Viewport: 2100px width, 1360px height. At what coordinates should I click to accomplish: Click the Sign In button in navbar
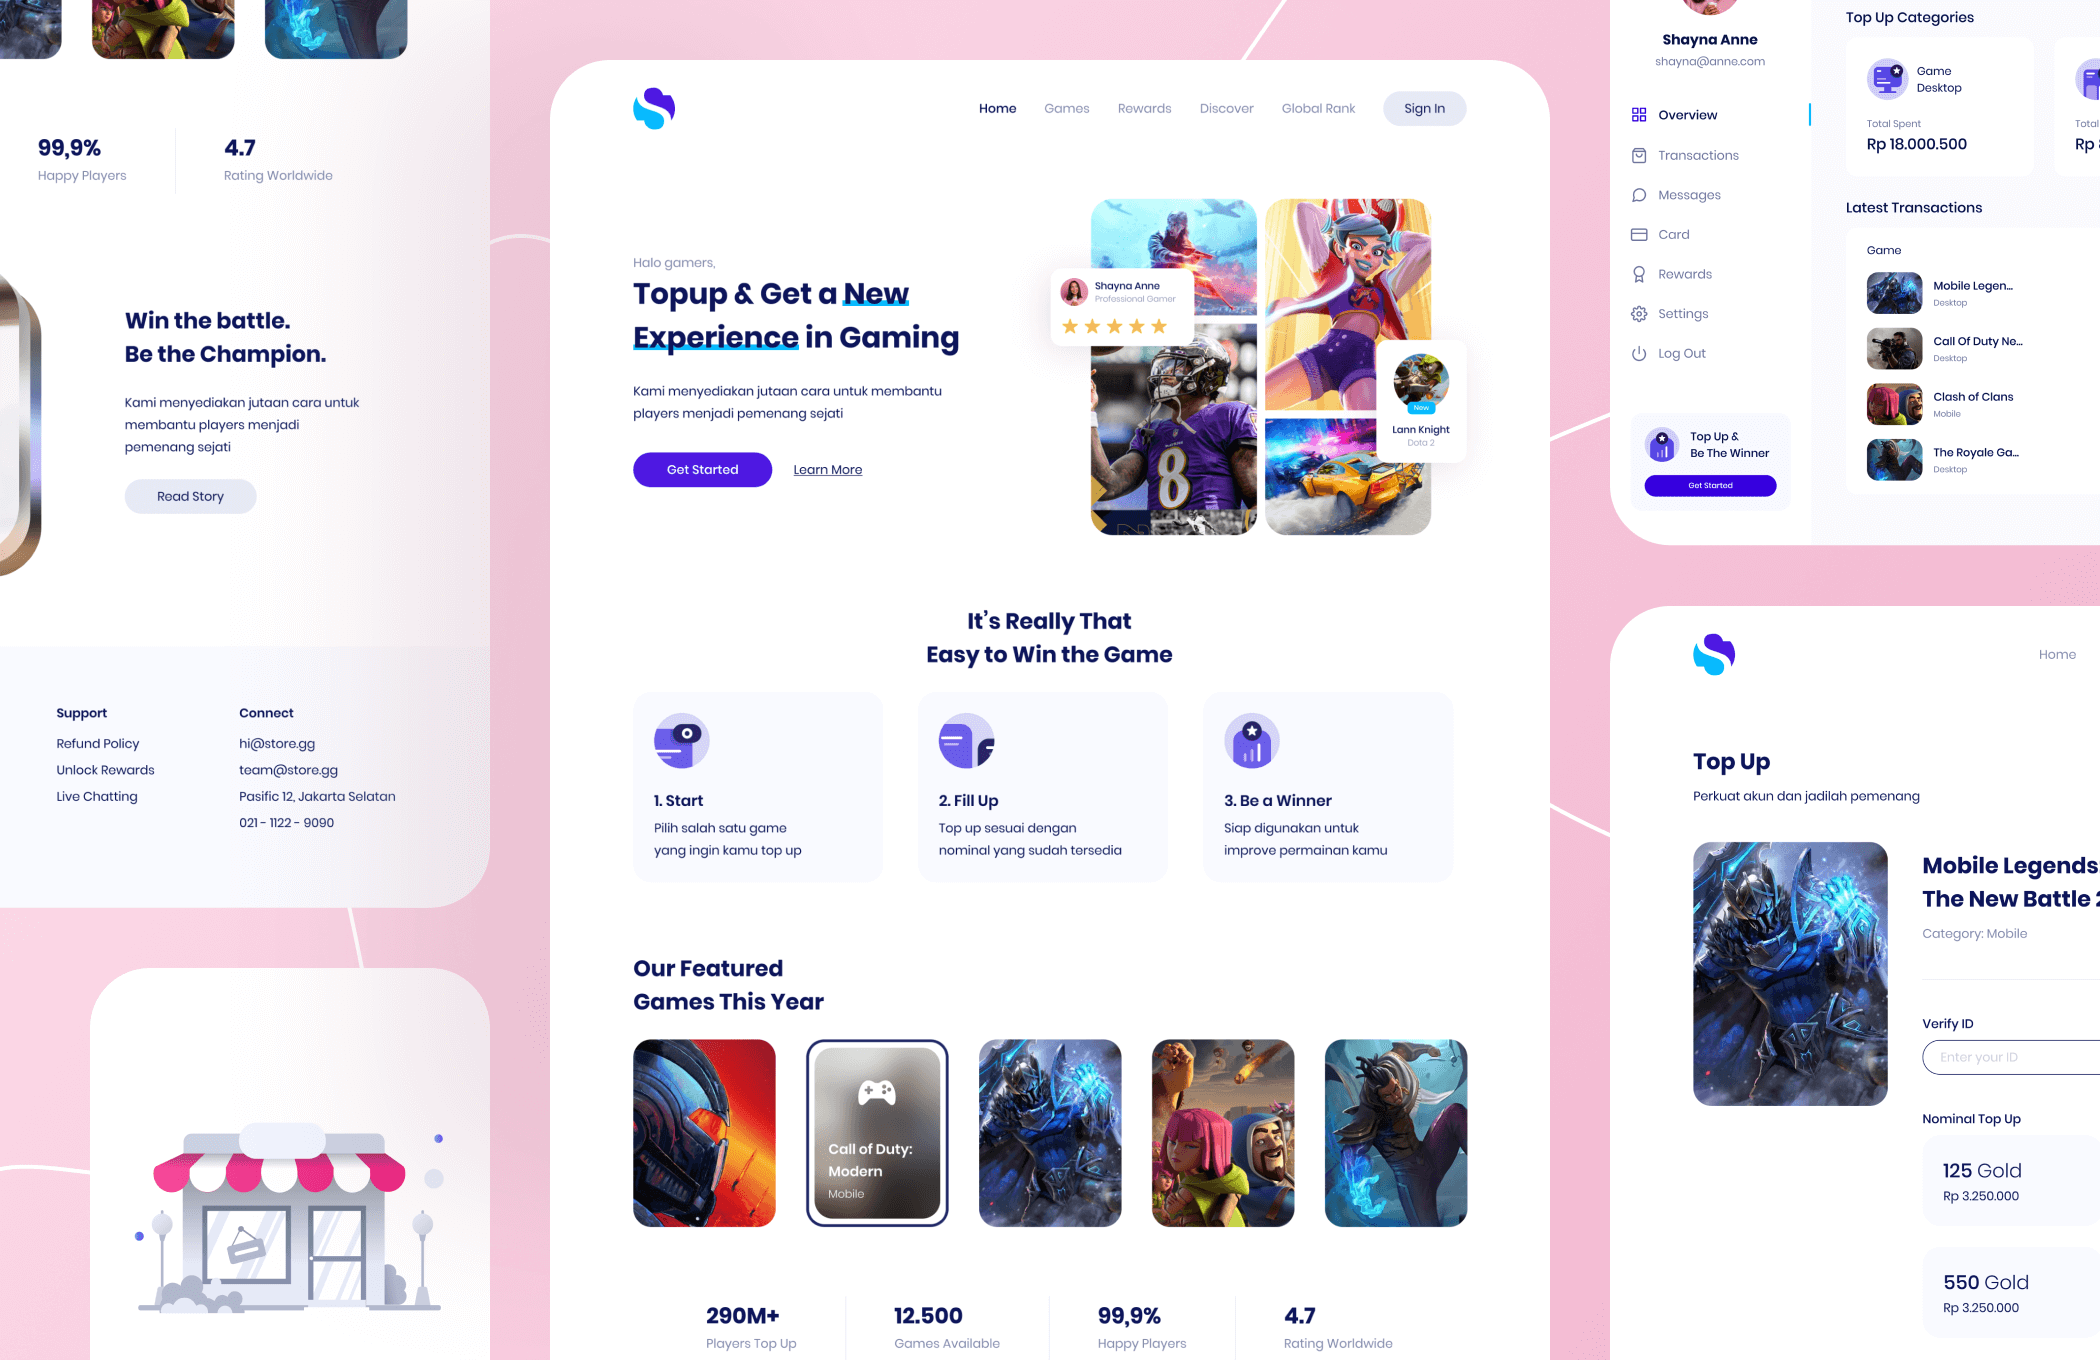pyautogui.click(x=1422, y=107)
